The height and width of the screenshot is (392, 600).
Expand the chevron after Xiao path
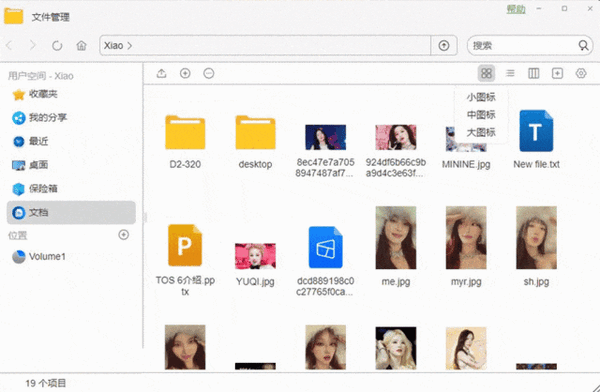tap(130, 46)
